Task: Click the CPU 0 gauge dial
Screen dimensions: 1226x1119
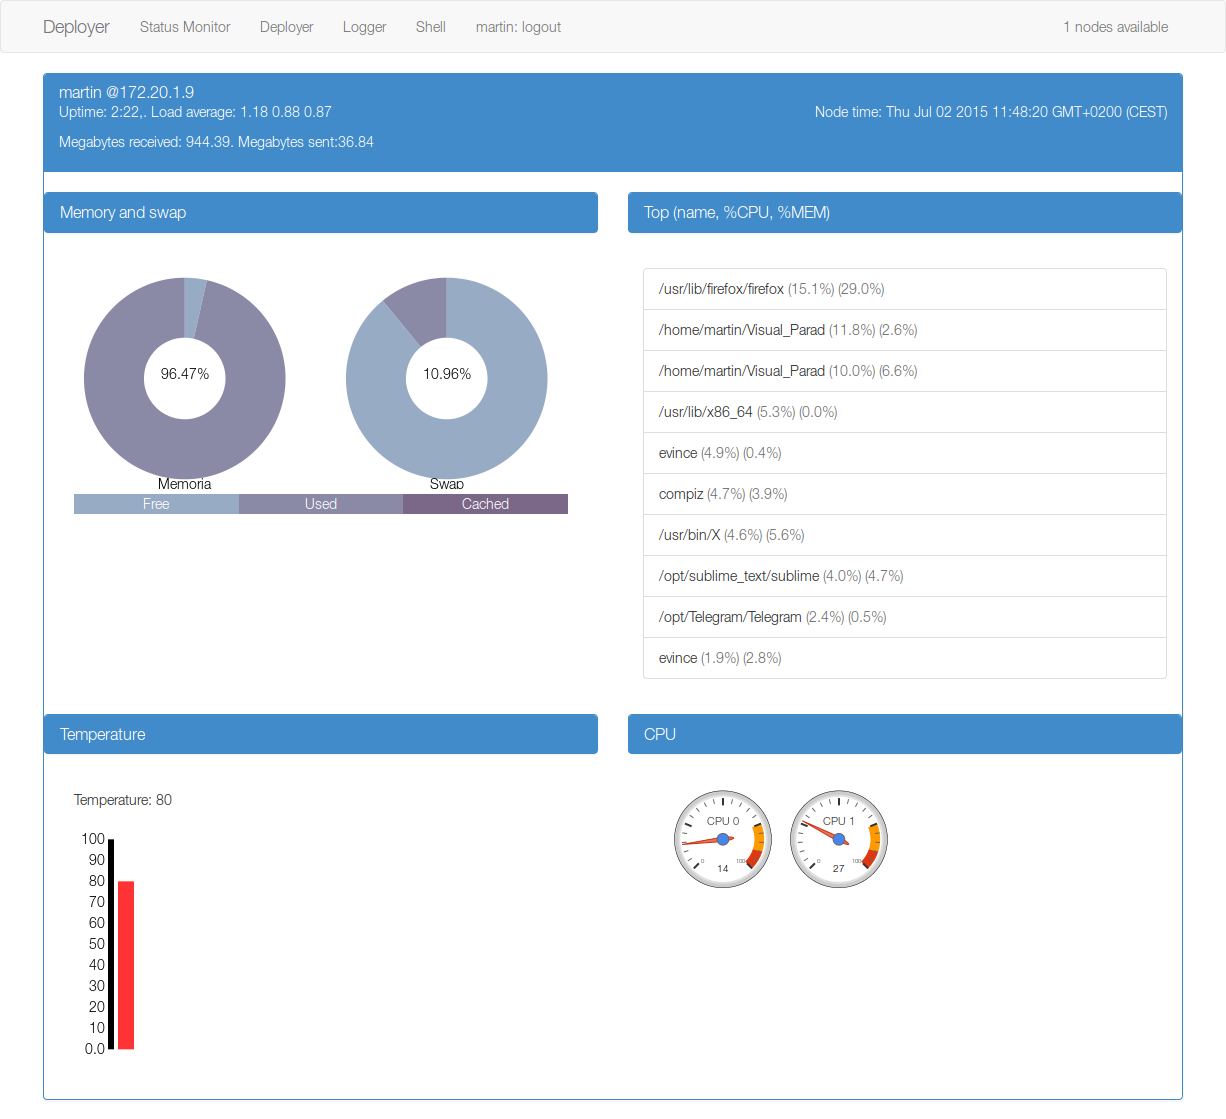Action: [722, 838]
